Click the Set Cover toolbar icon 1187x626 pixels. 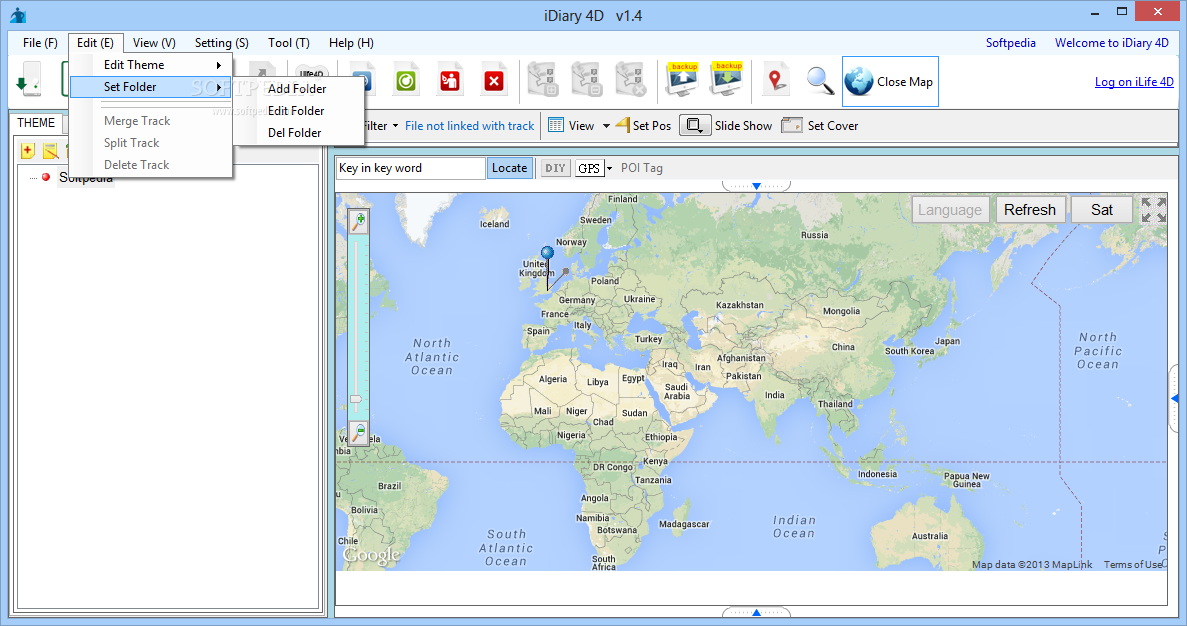[x=792, y=125]
